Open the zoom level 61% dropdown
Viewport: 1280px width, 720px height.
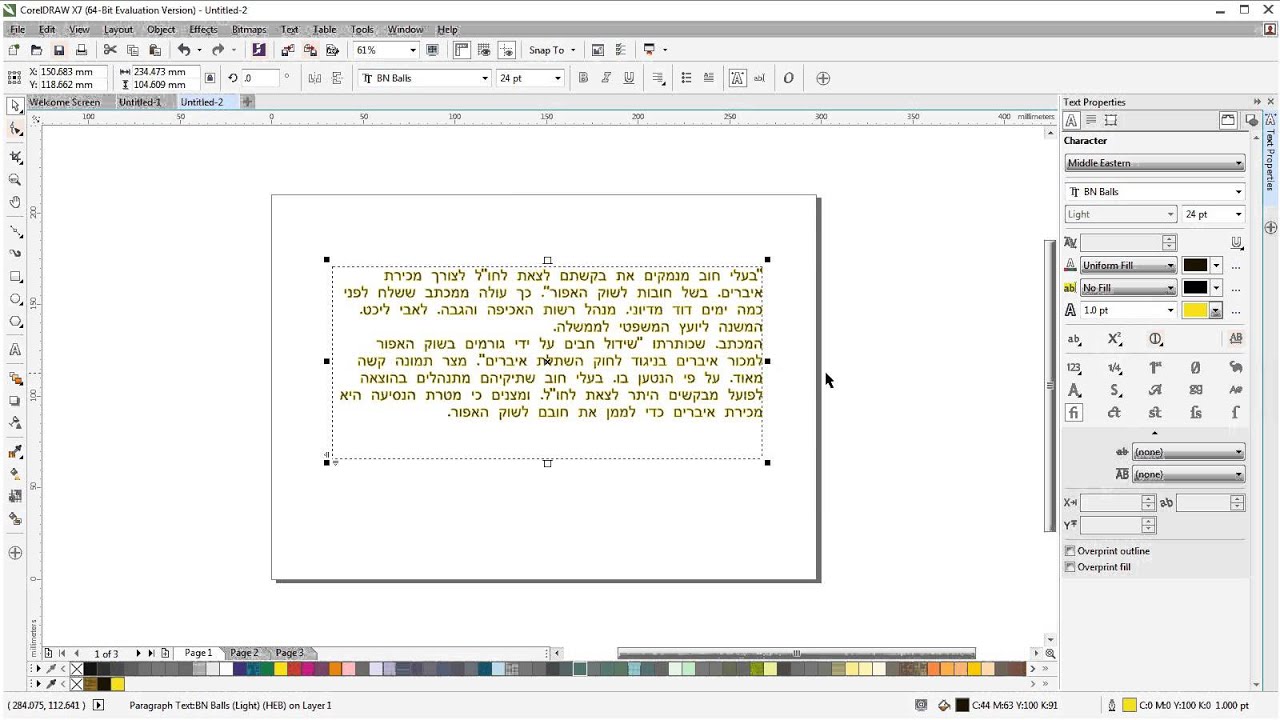pos(412,50)
